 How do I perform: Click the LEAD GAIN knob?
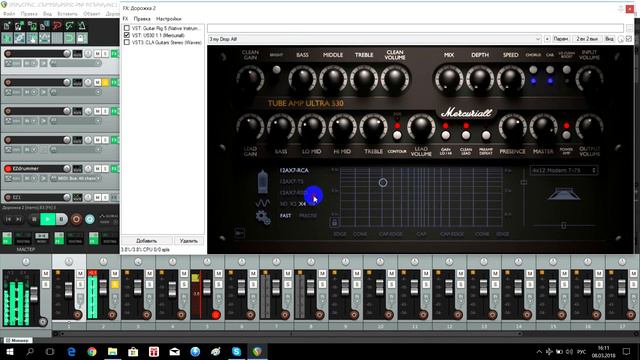(x=250, y=127)
